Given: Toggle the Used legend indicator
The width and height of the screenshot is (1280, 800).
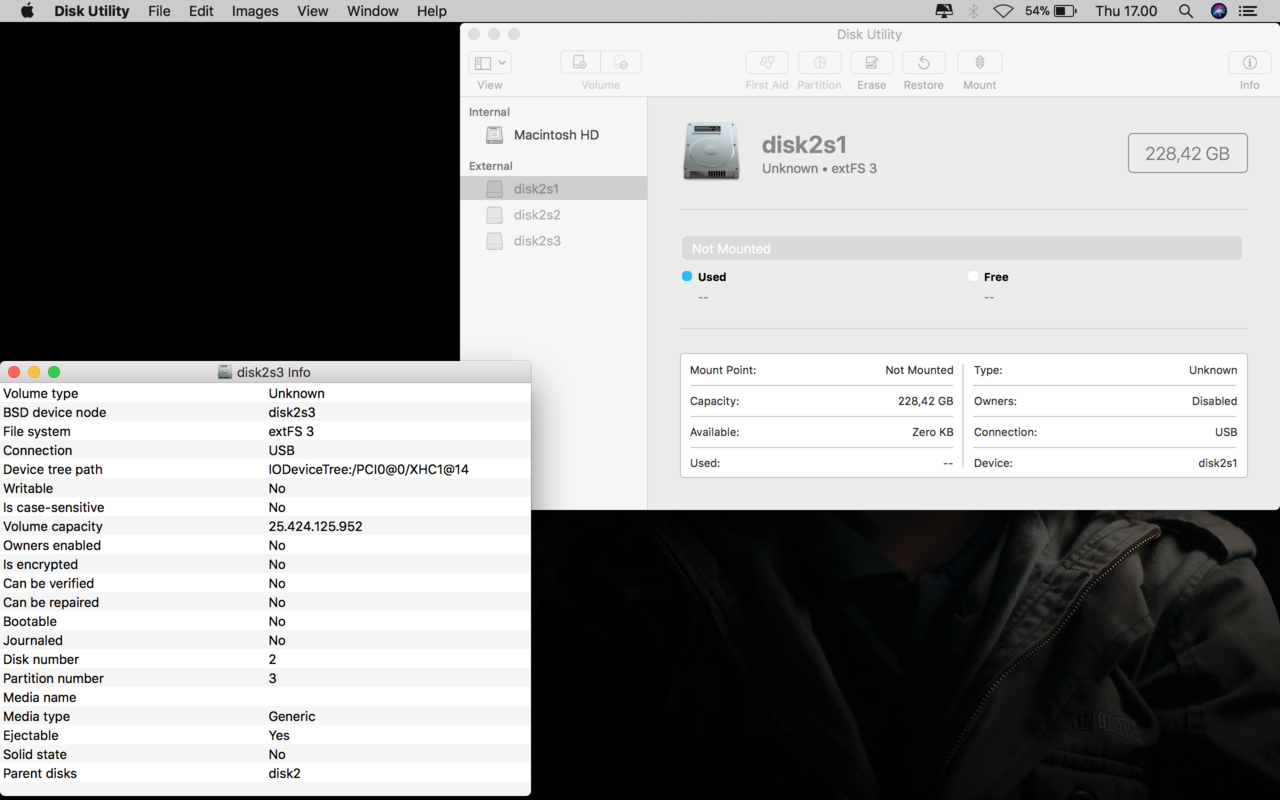Looking at the screenshot, I should click(685, 276).
